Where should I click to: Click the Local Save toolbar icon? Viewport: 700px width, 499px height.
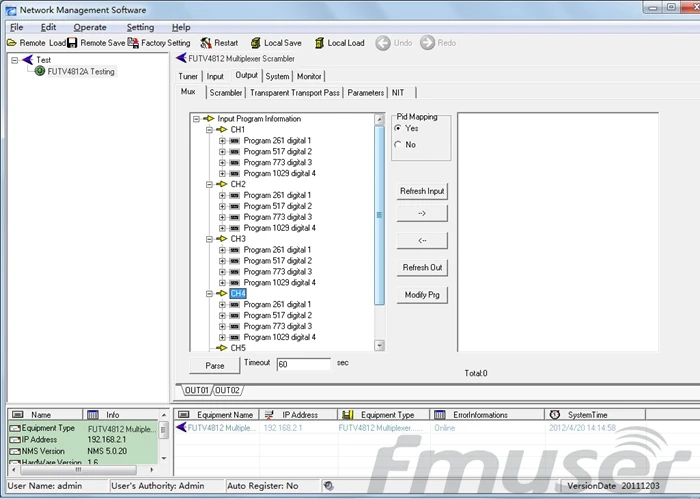click(x=255, y=43)
